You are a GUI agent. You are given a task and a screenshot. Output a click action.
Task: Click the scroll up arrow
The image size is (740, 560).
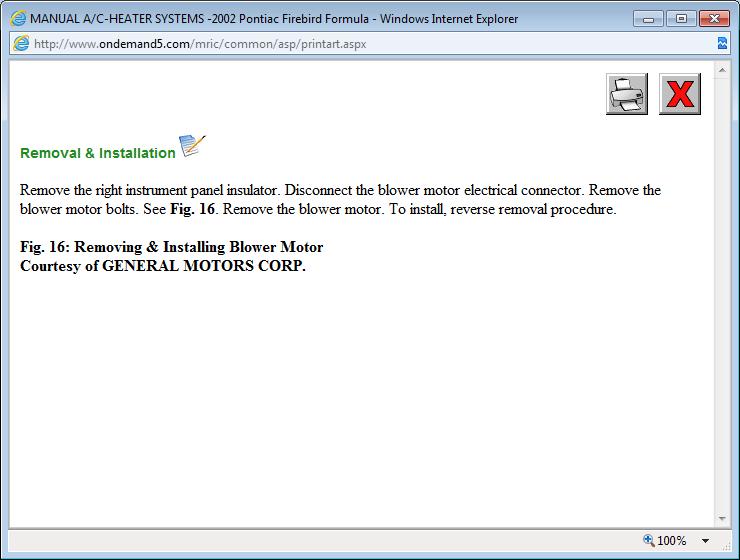point(722,70)
